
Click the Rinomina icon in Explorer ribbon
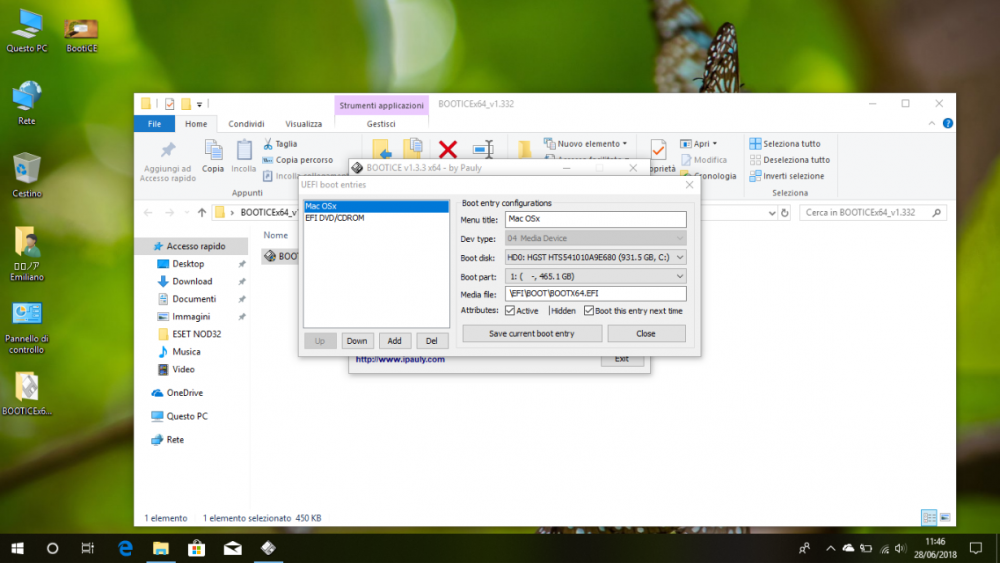pyautogui.click(x=483, y=149)
